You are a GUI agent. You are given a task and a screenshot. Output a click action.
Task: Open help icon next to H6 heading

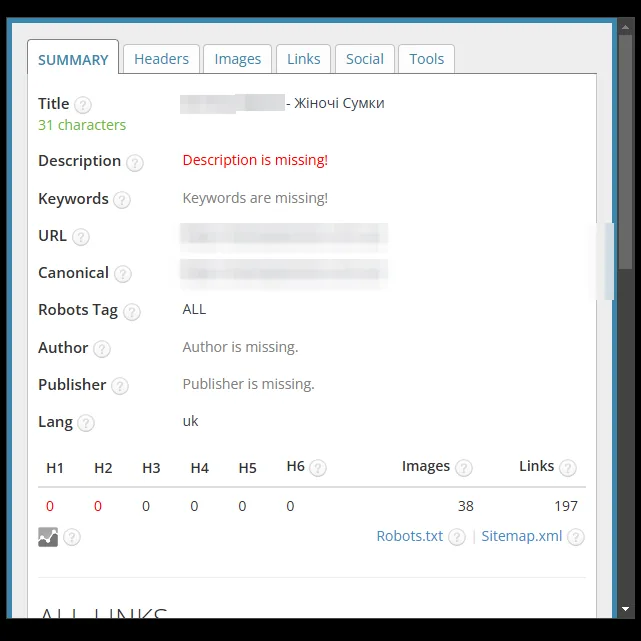318,468
